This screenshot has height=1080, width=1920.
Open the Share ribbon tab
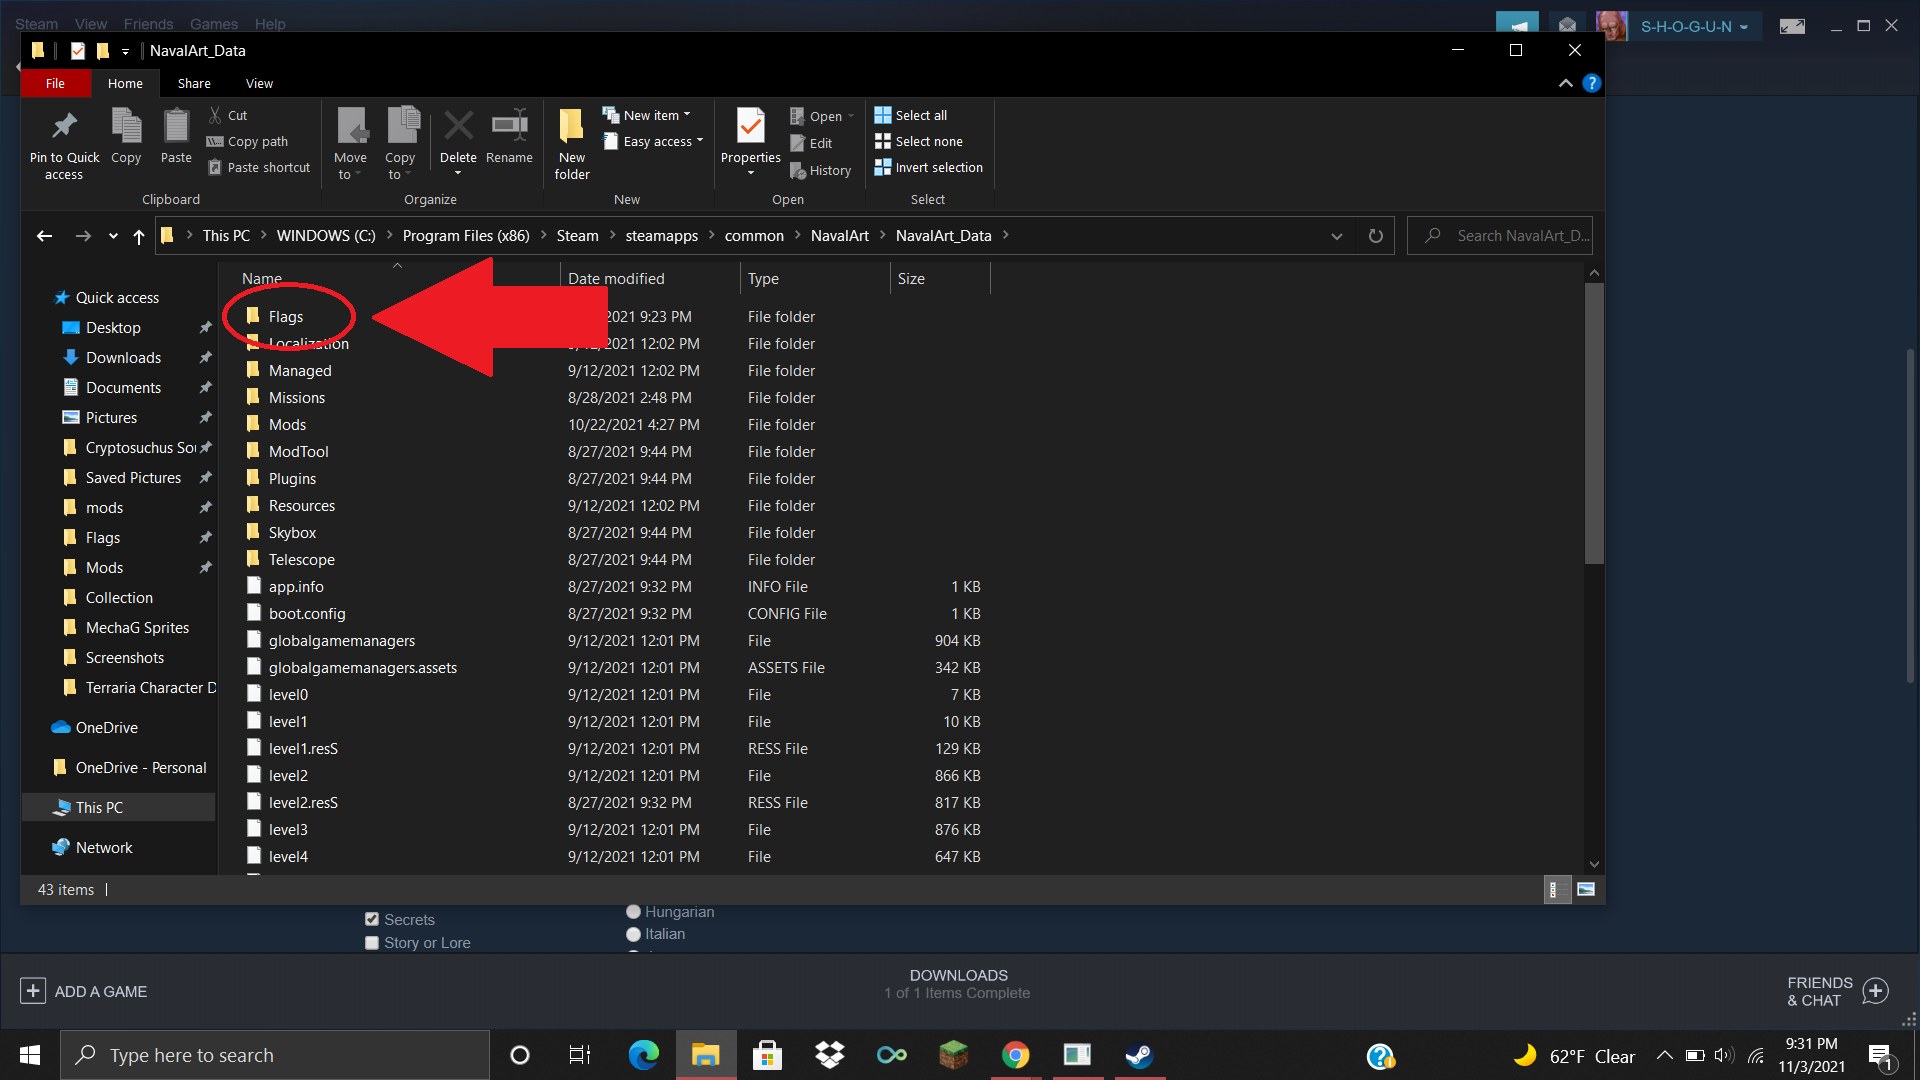point(194,83)
